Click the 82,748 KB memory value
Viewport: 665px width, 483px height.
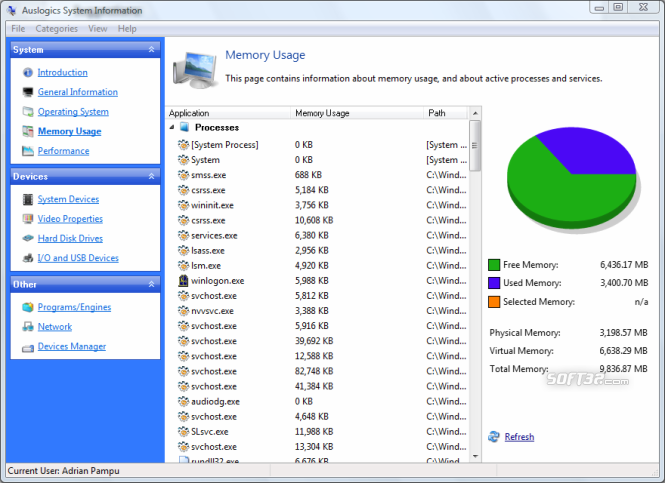point(314,371)
